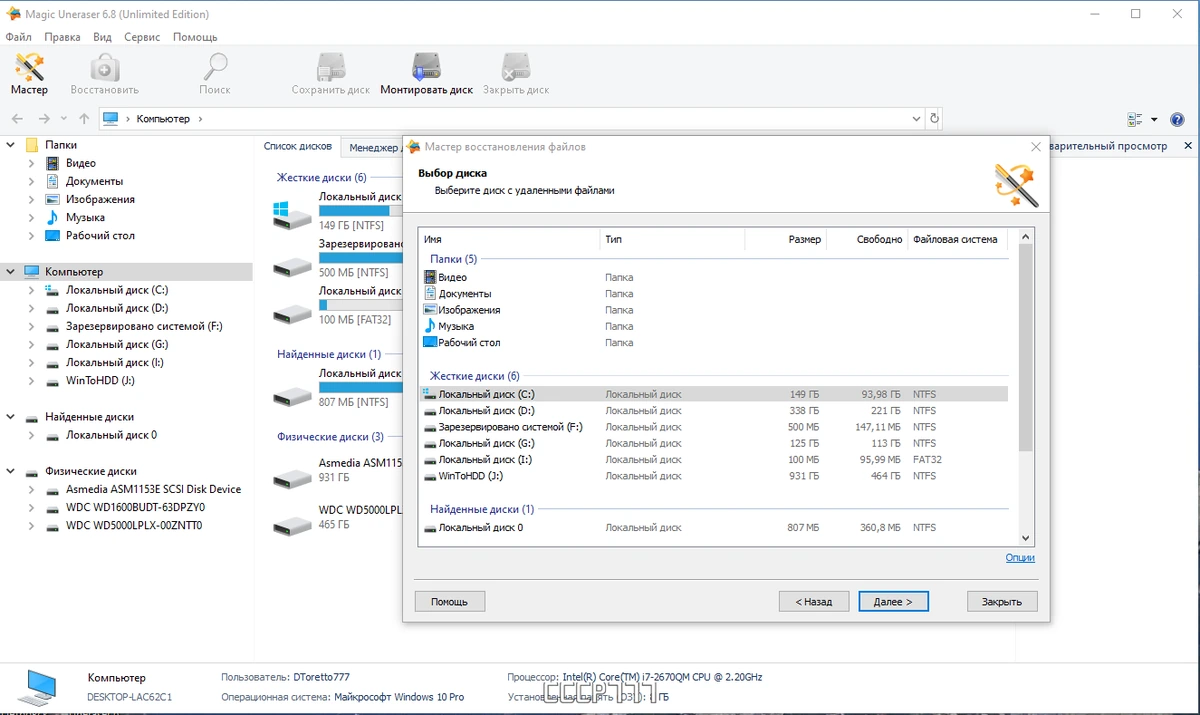
Task: Click the view mode icon
Action: coord(1135,120)
